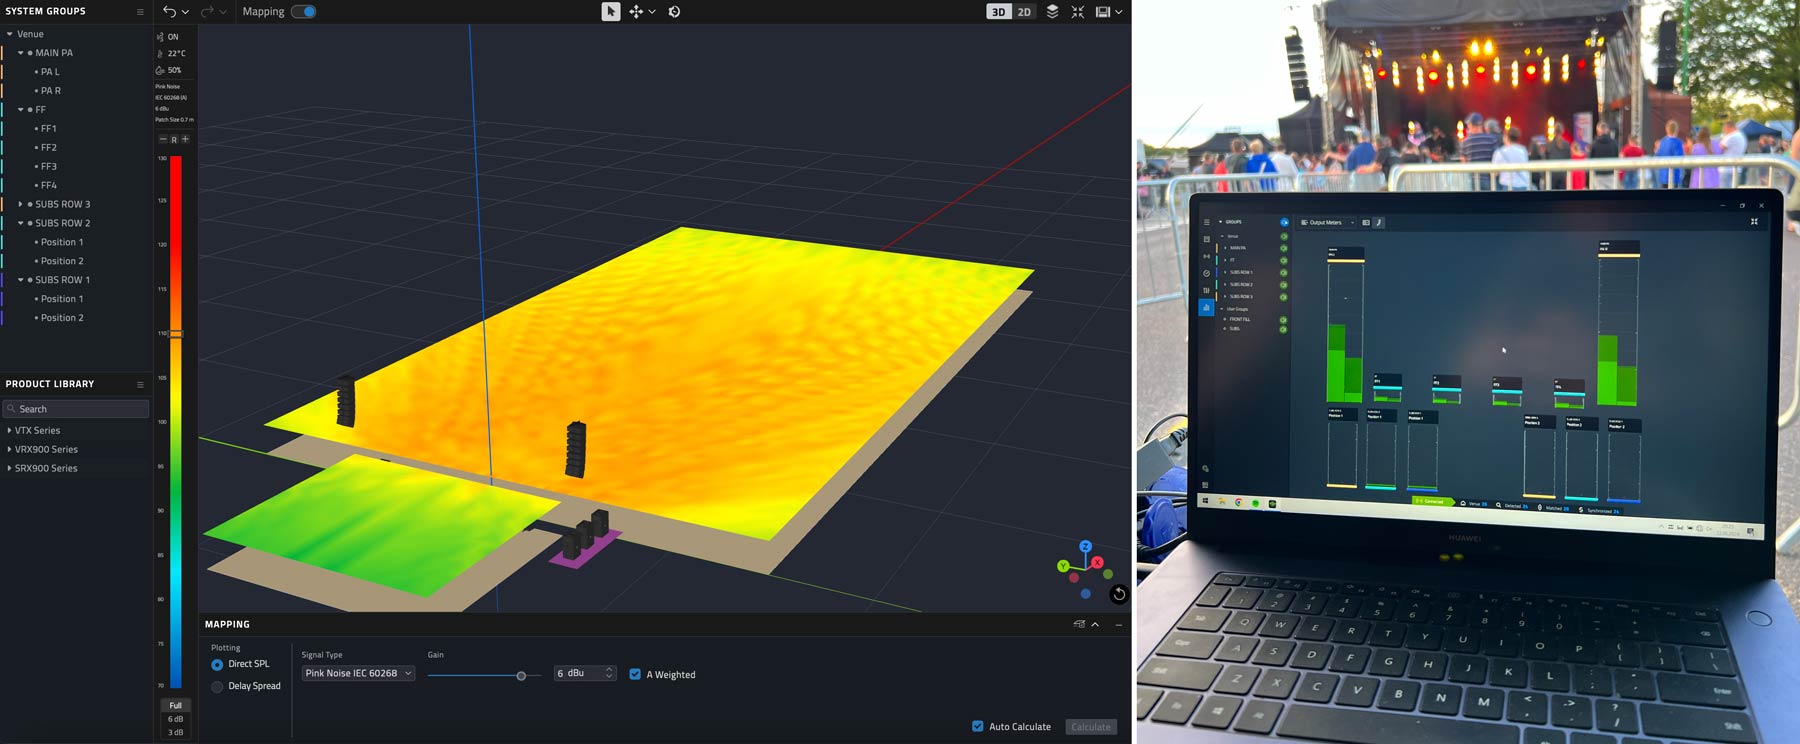Open System Groups panel menu
1800x744 pixels.
coord(140,12)
